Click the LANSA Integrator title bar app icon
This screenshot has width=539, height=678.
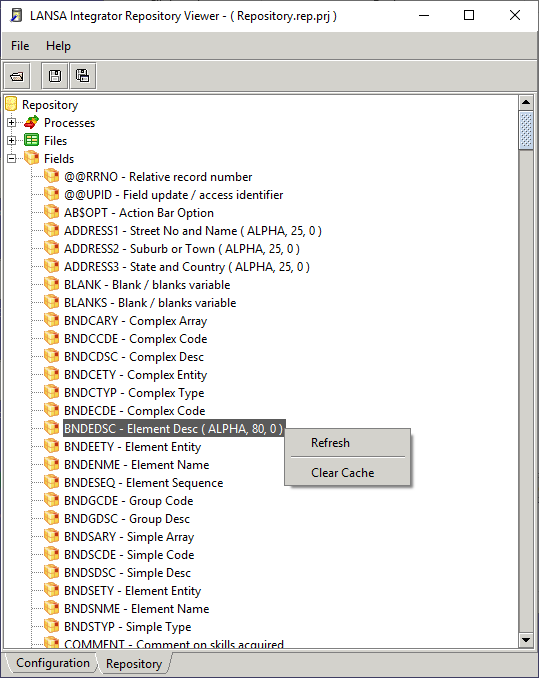[16, 16]
